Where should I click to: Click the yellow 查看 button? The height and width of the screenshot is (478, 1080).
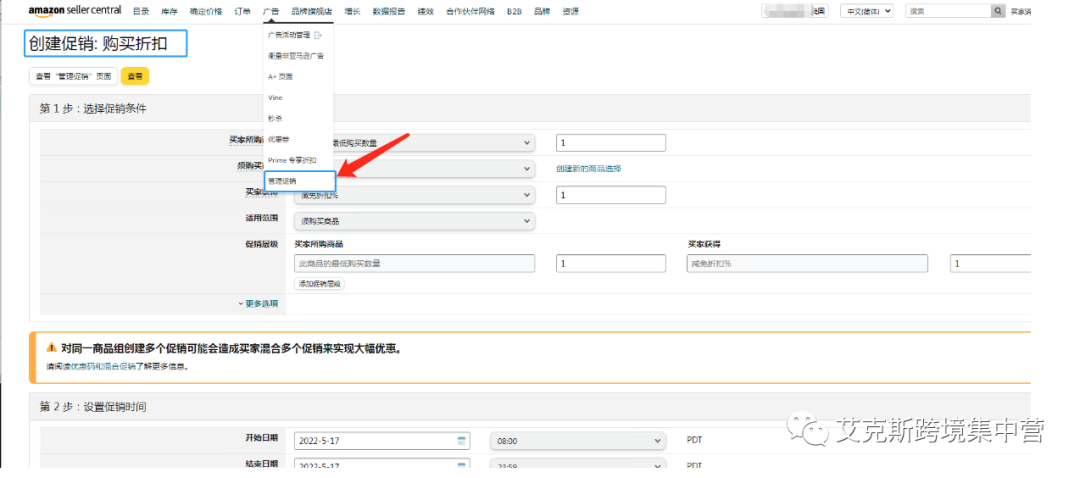click(x=135, y=76)
